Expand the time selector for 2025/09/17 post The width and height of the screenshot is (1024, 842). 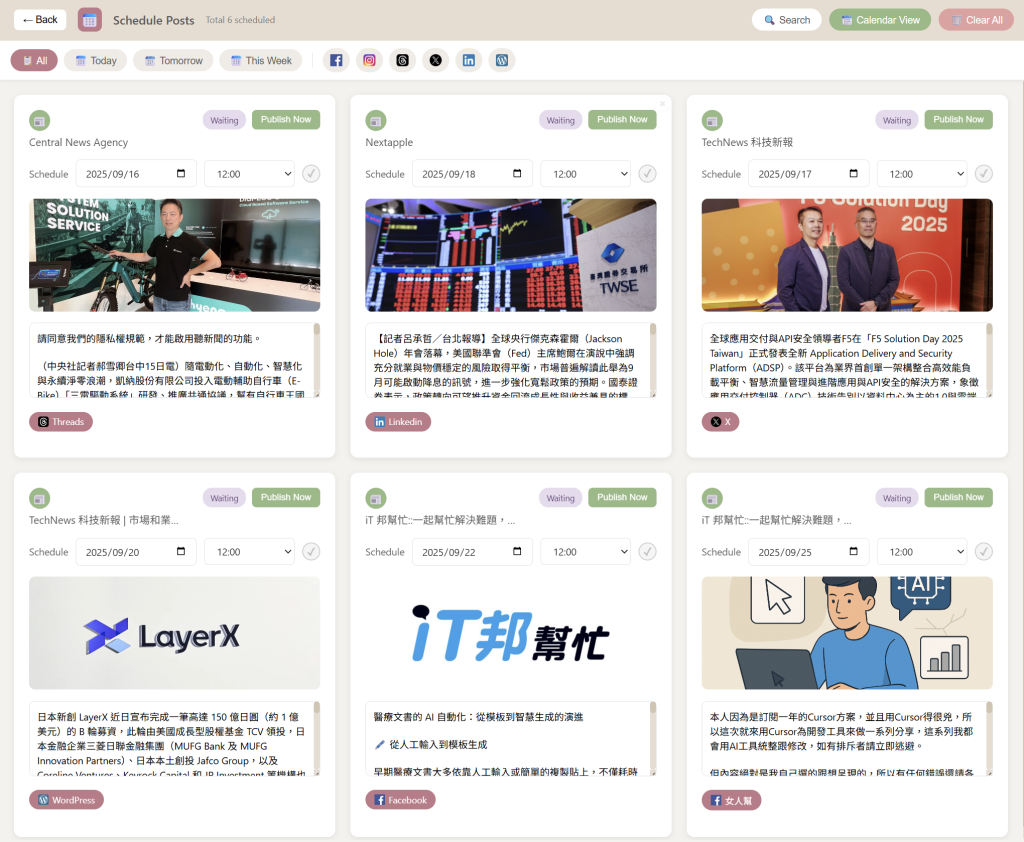[921, 174]
